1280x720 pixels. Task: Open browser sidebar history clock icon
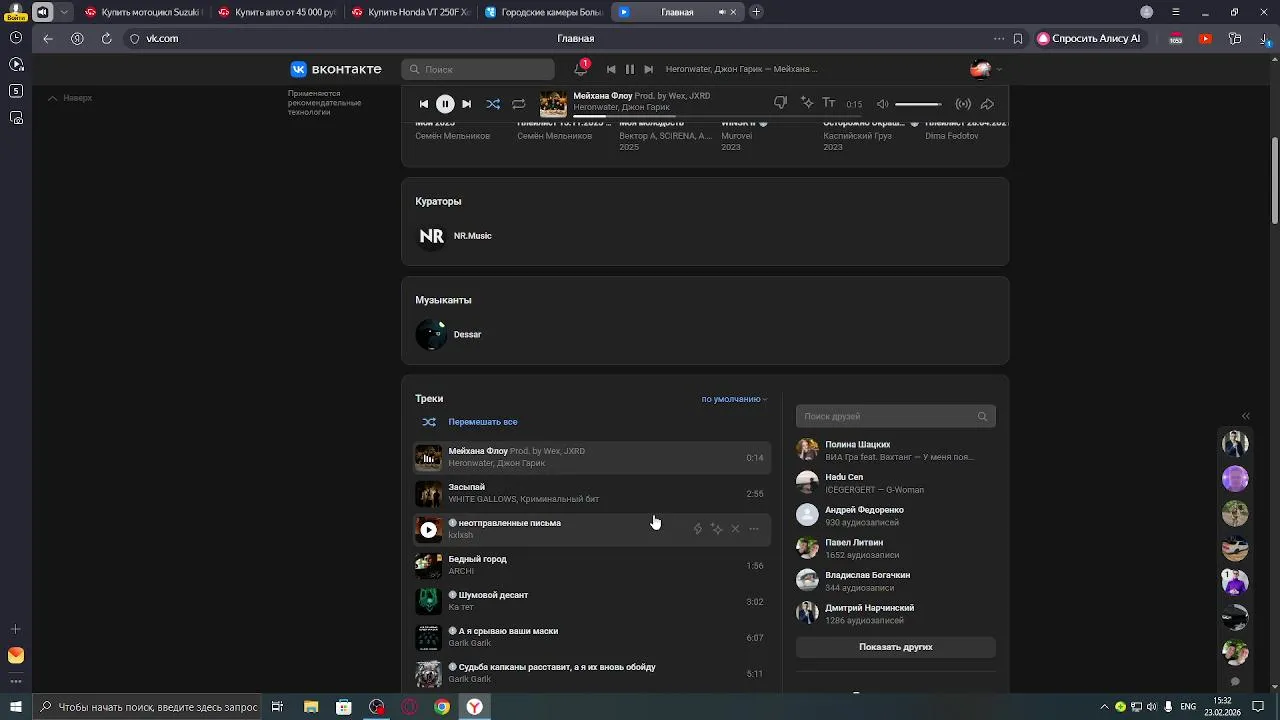[16, 37]
